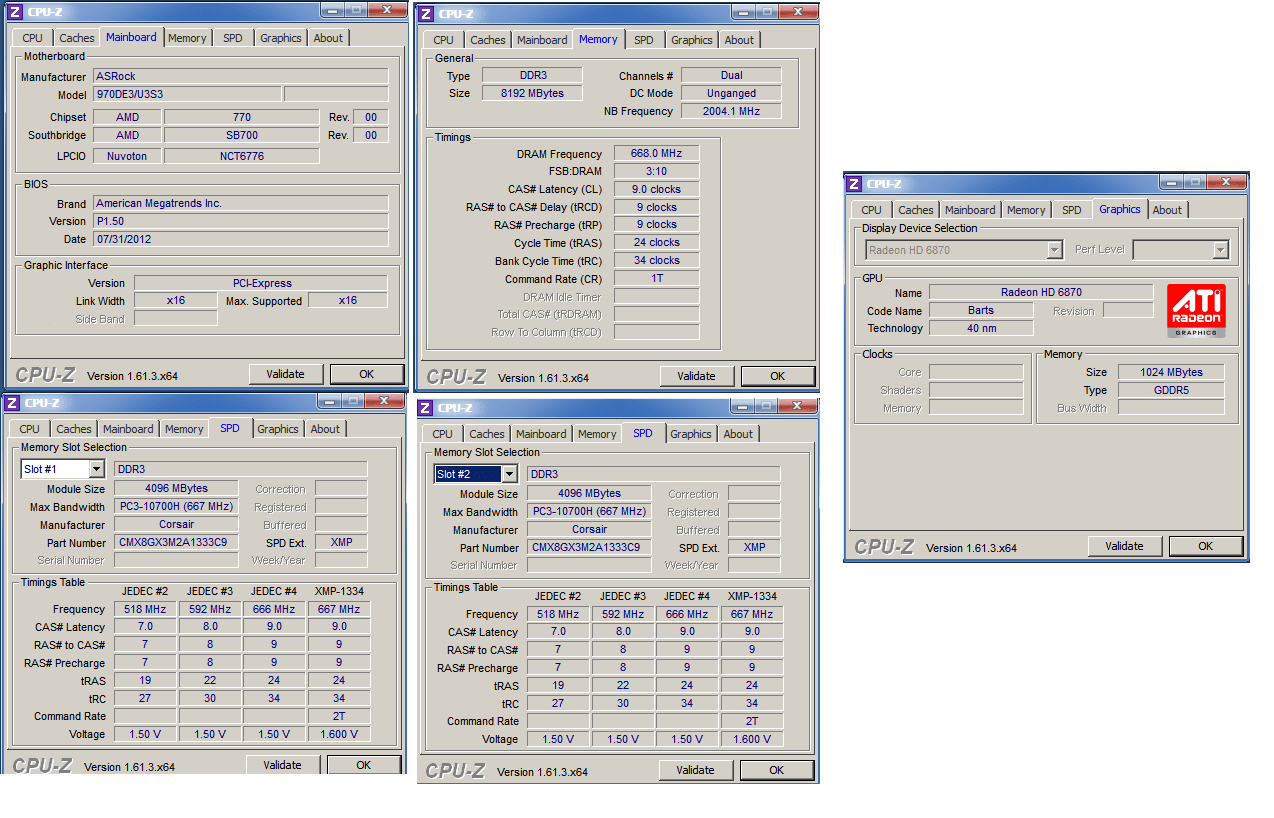Select Memory tab in Mainboard window

pyautogui.click(x=187, y=38)
